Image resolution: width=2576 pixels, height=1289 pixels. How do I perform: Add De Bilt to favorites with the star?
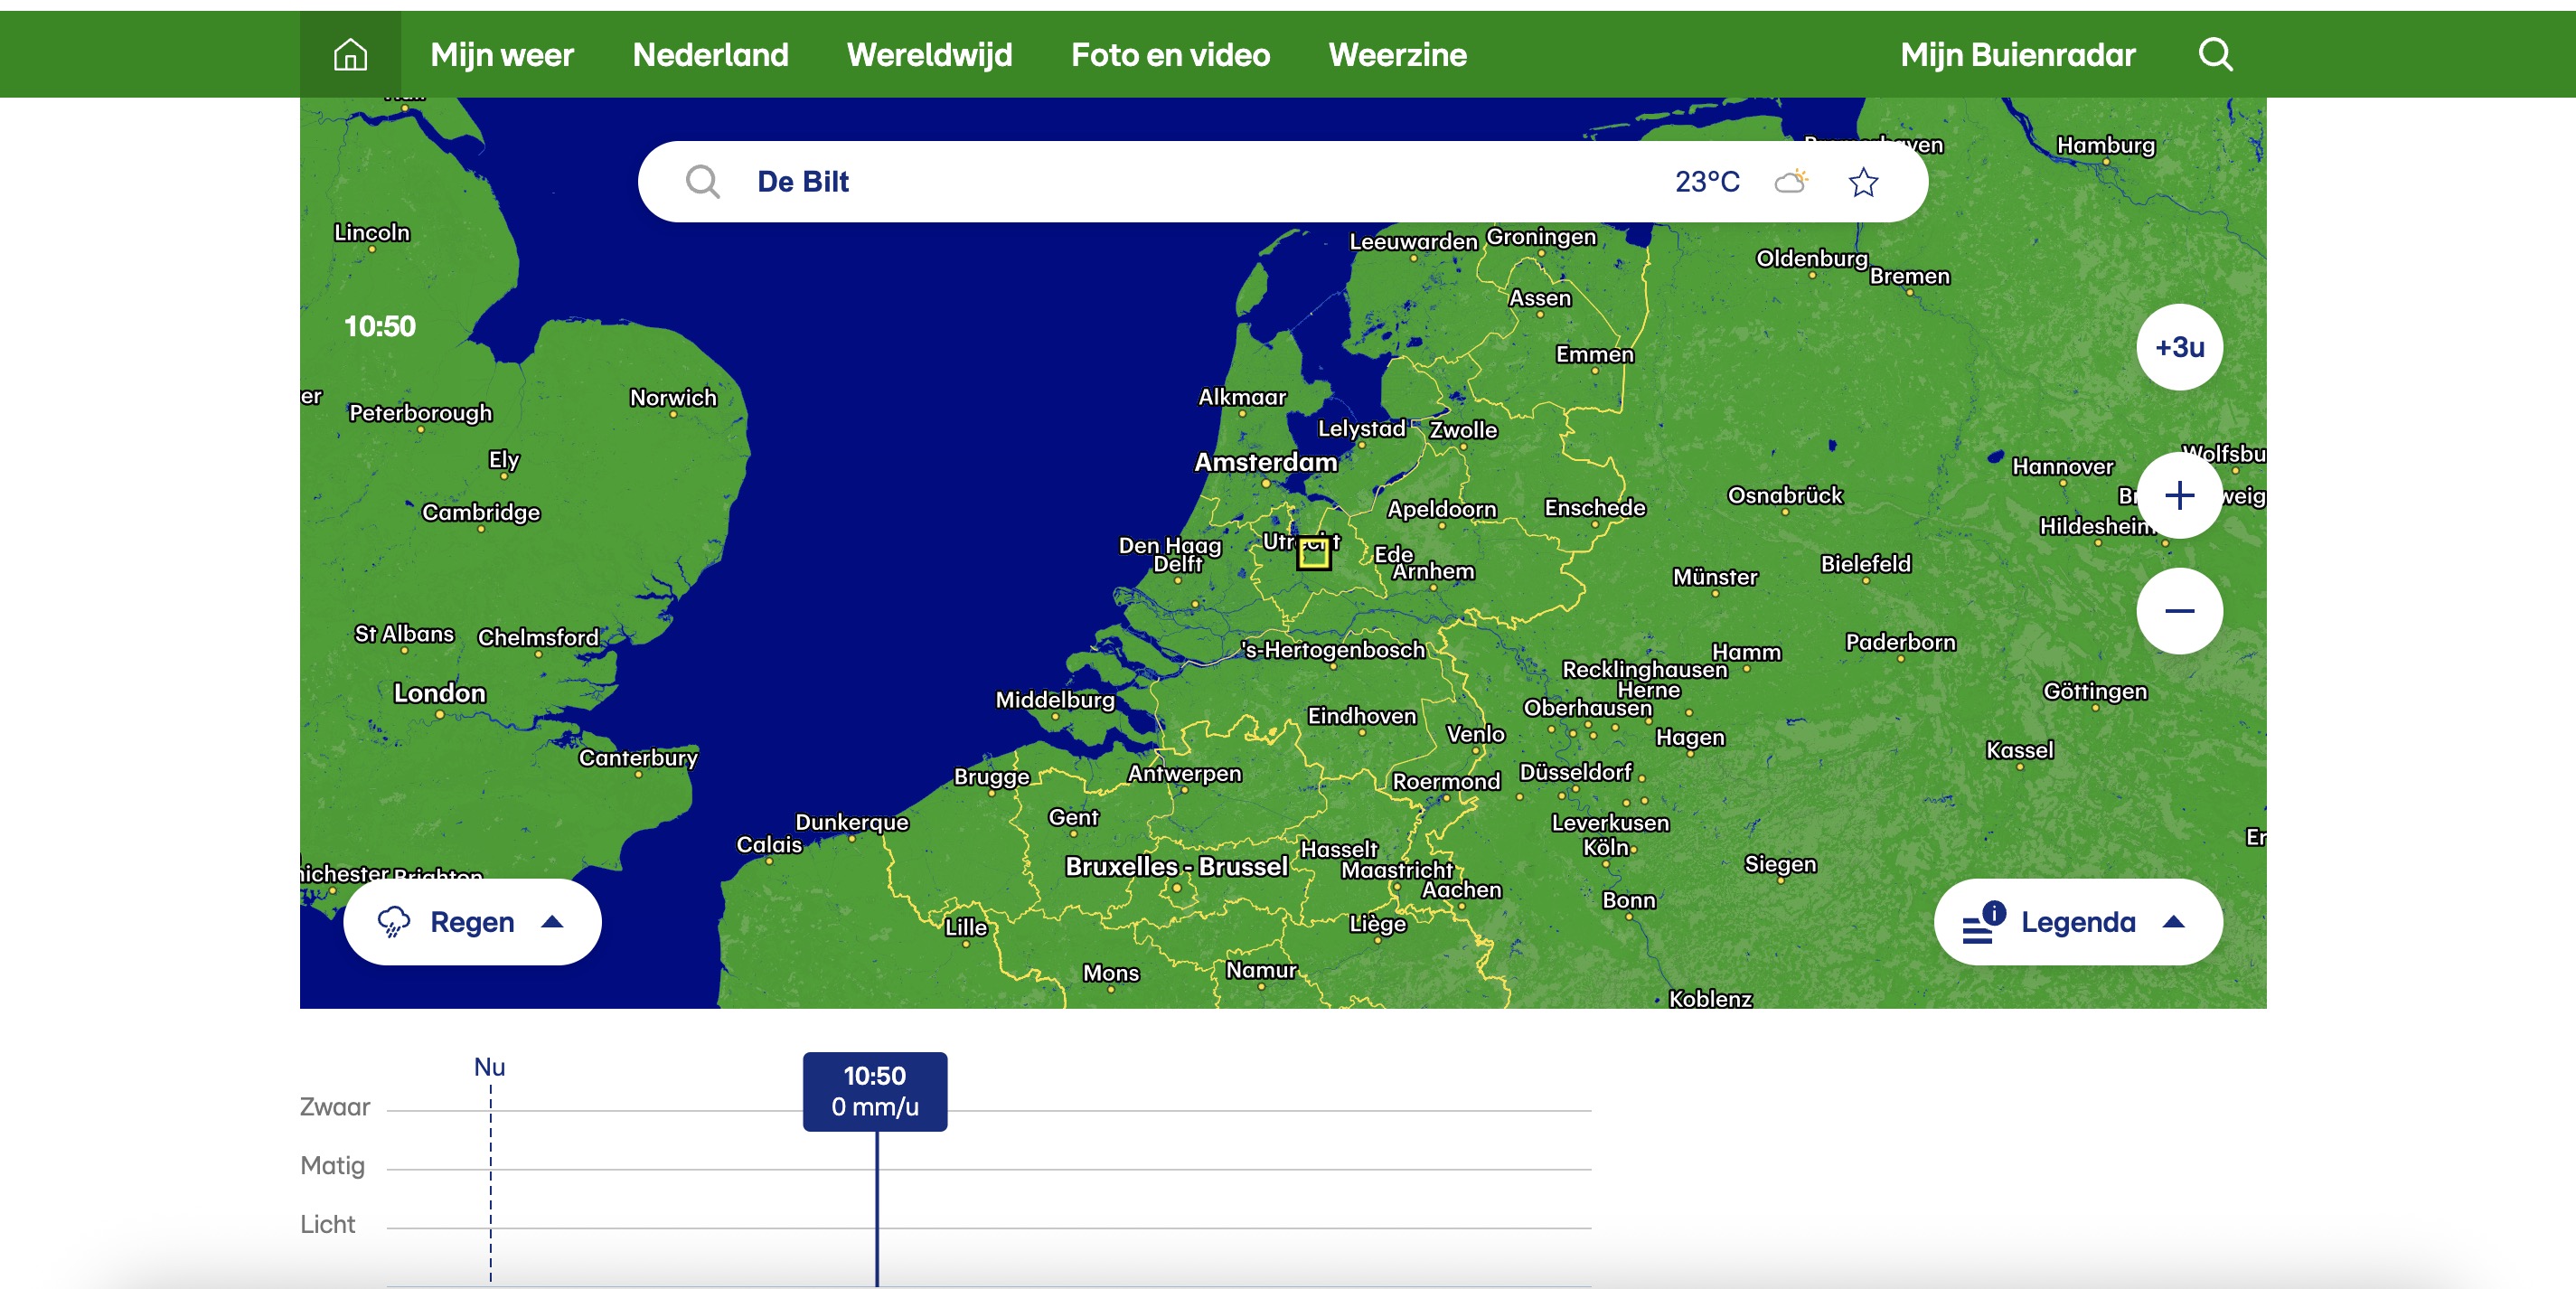[x=1863, y=182]
